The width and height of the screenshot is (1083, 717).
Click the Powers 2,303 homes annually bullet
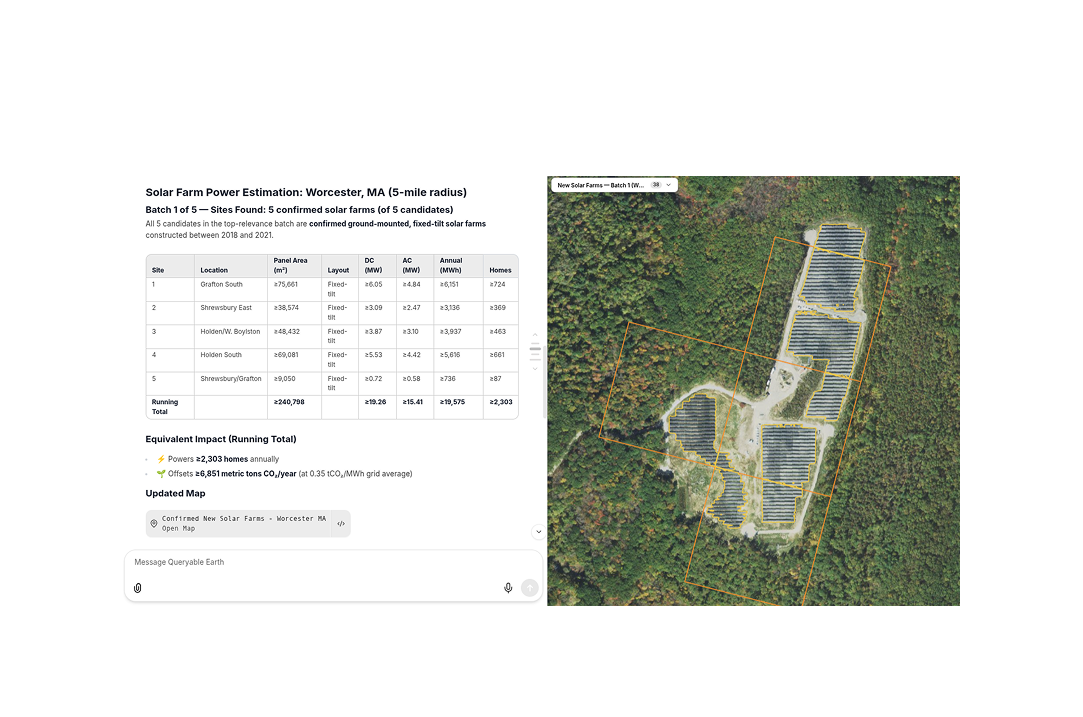coord(218,459)
